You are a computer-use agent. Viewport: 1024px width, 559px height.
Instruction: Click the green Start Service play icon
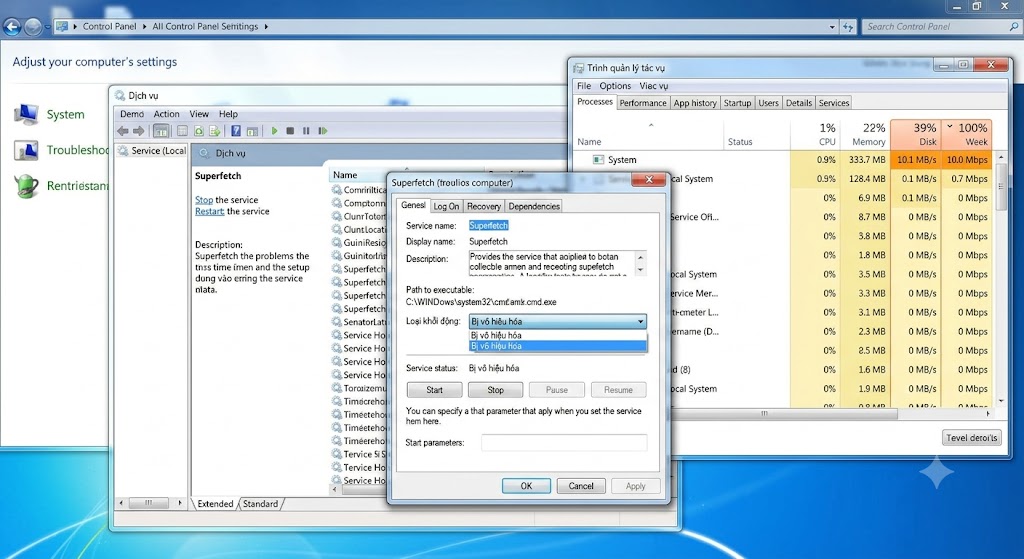[x=274, y=131]
